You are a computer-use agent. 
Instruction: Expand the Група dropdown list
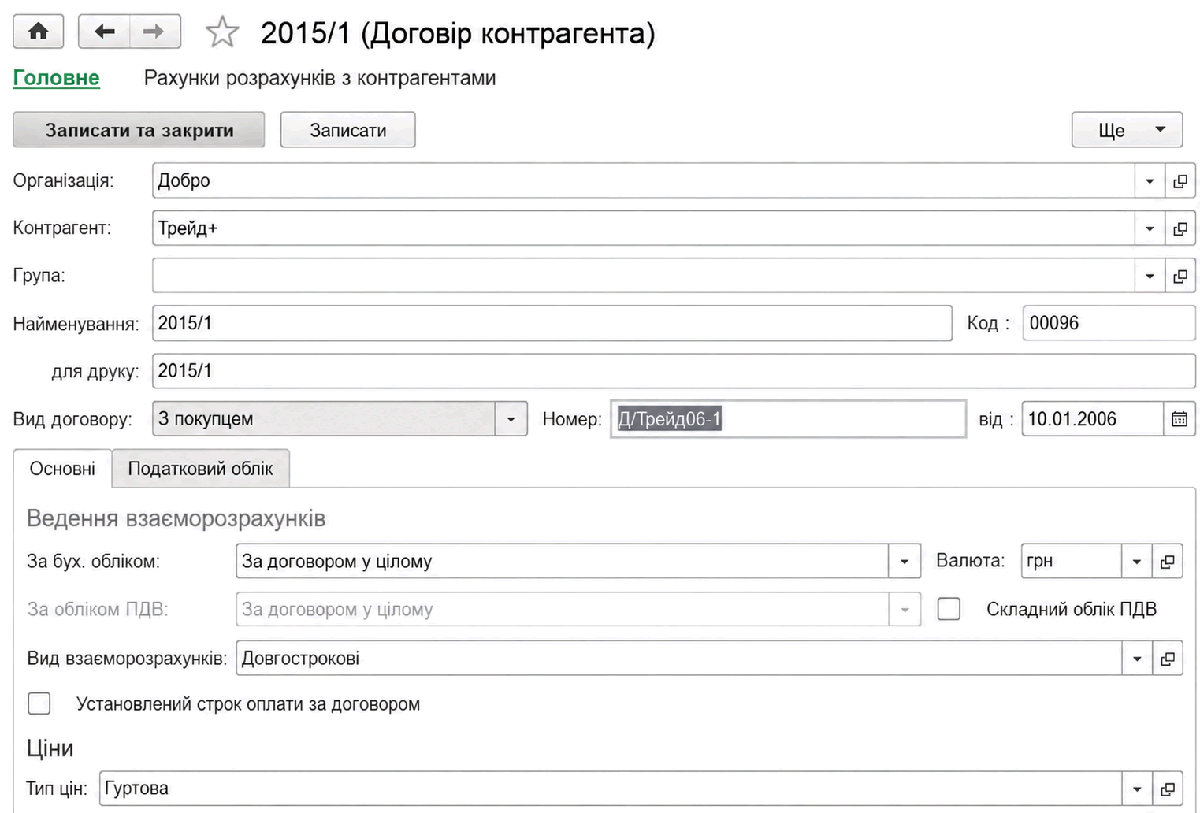click(1150, 276)
